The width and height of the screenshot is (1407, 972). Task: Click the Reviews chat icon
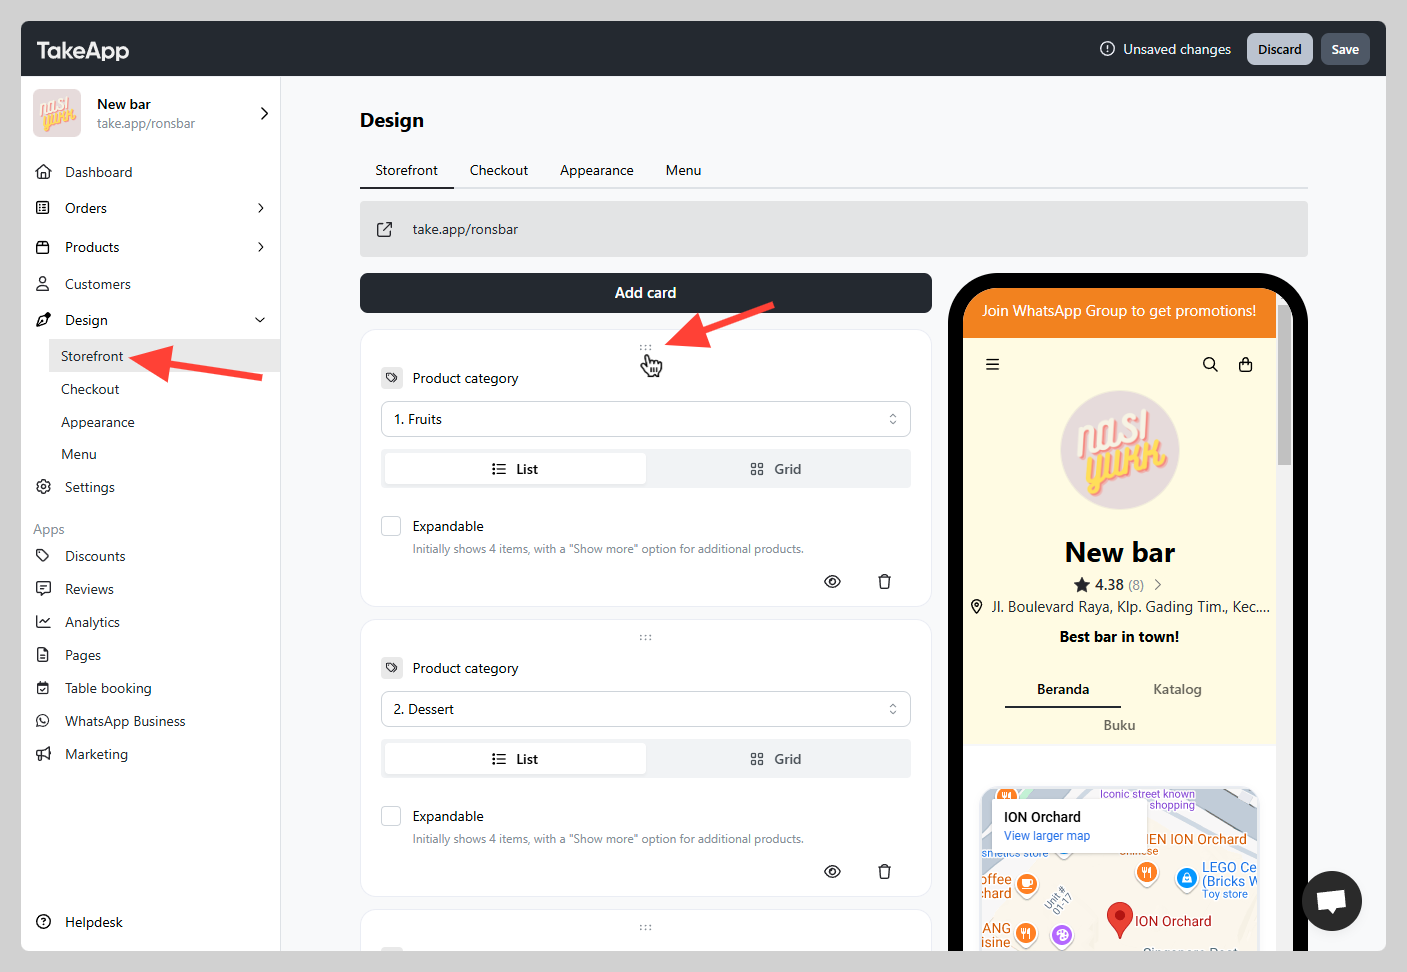point(43,589)
